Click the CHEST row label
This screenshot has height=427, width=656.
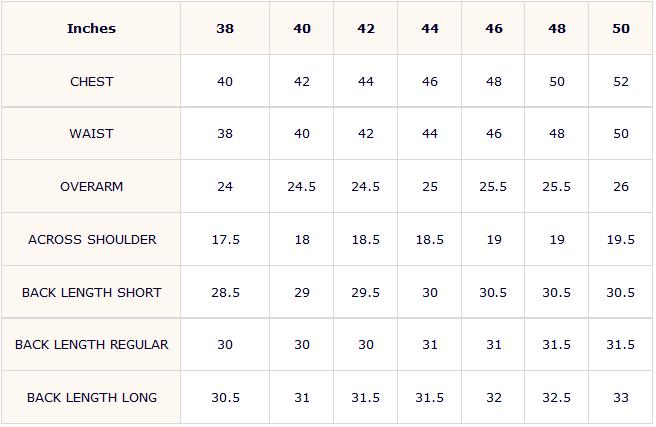[92, 82]
